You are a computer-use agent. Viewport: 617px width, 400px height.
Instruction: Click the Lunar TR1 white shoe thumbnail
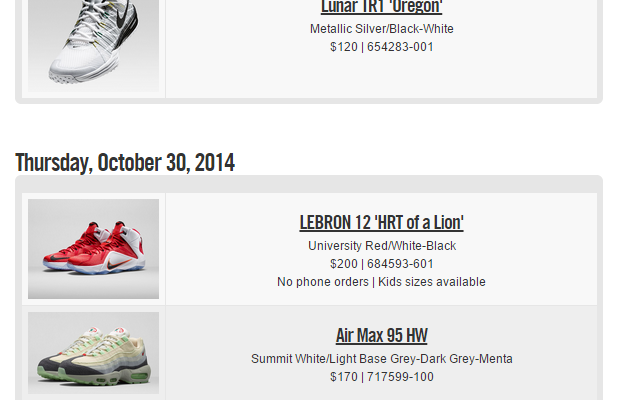(93, 45)
